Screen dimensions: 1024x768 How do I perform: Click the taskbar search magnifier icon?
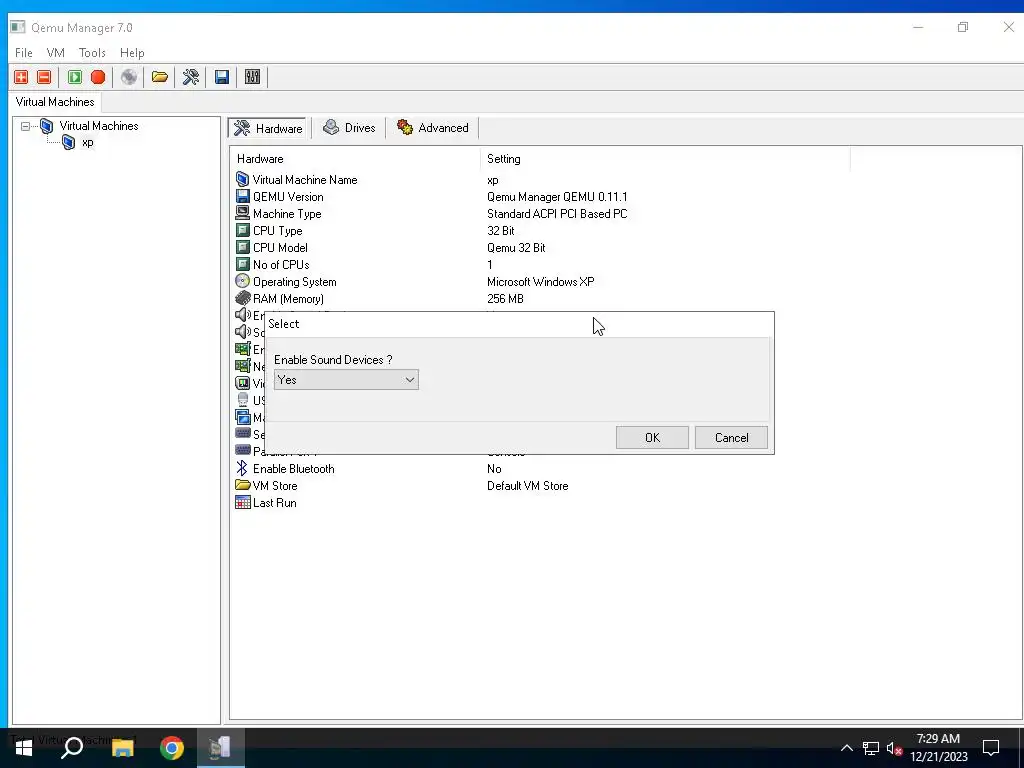click(72, 748)
